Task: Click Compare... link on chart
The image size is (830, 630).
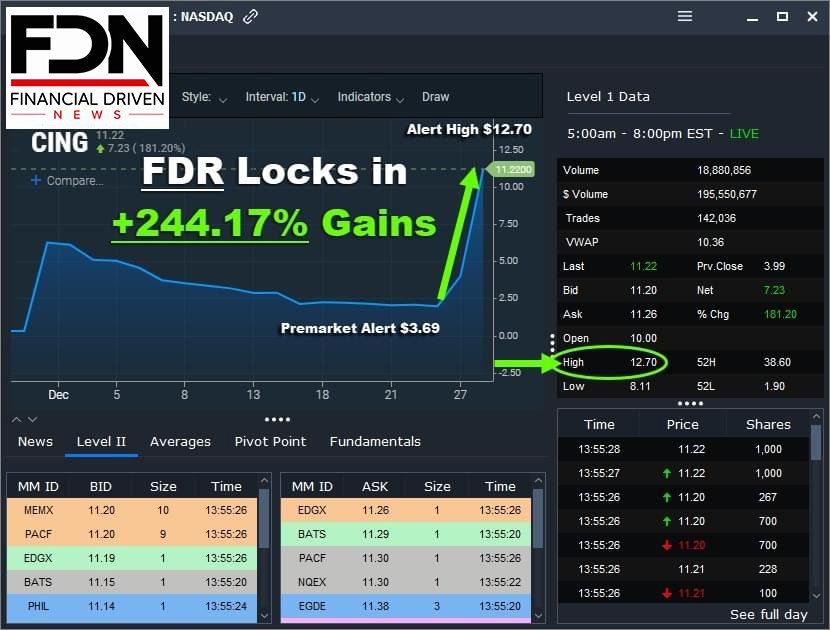Action: (x=75, y=181)
